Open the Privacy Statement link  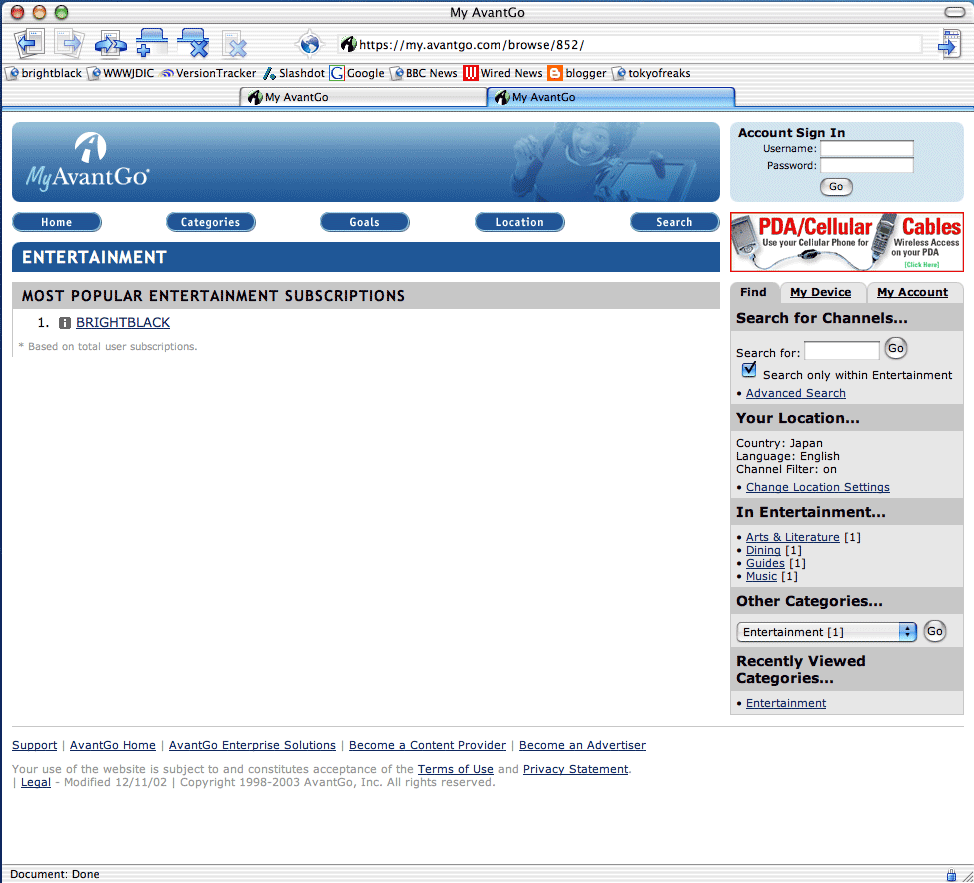click(575, 769)
